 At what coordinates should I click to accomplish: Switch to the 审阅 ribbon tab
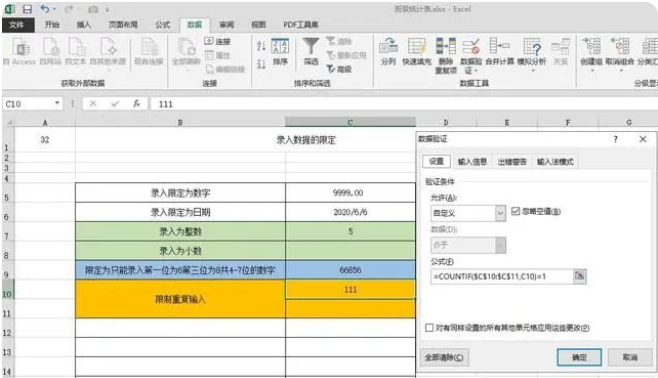(x=227, y=25)
